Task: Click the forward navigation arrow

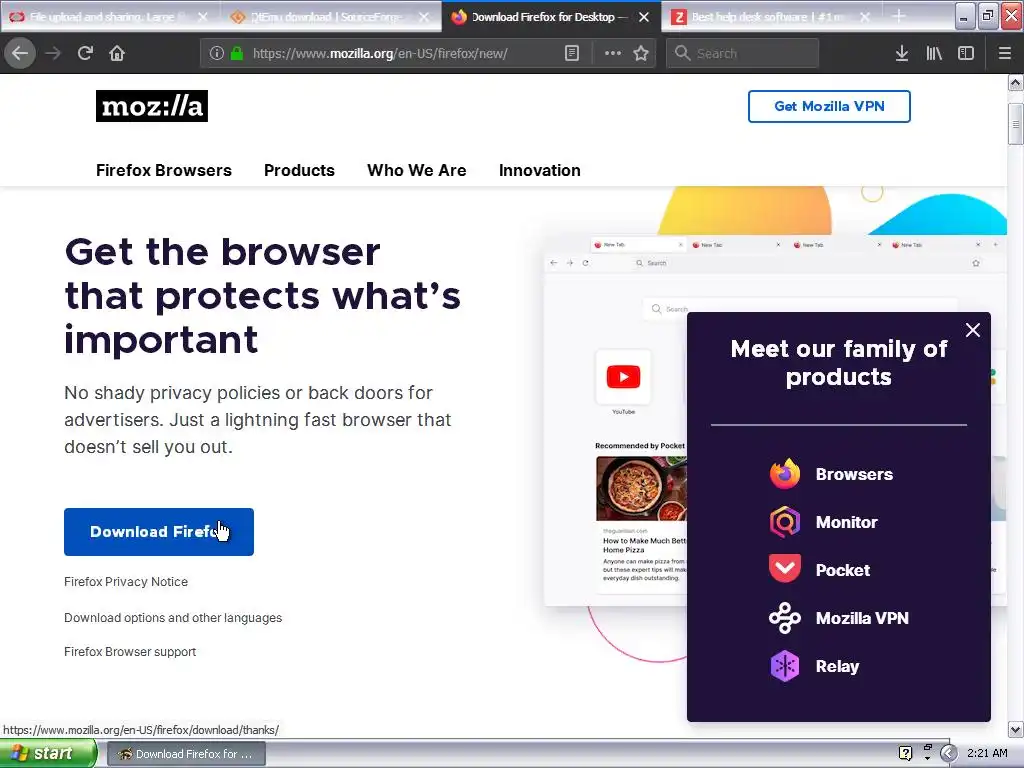Action: 53,53
